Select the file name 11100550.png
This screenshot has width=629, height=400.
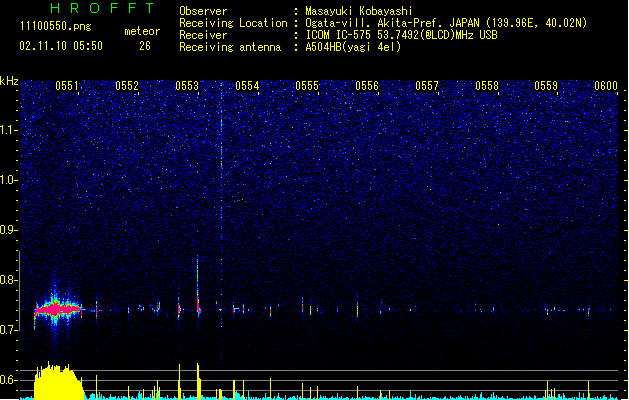[56, 26]
